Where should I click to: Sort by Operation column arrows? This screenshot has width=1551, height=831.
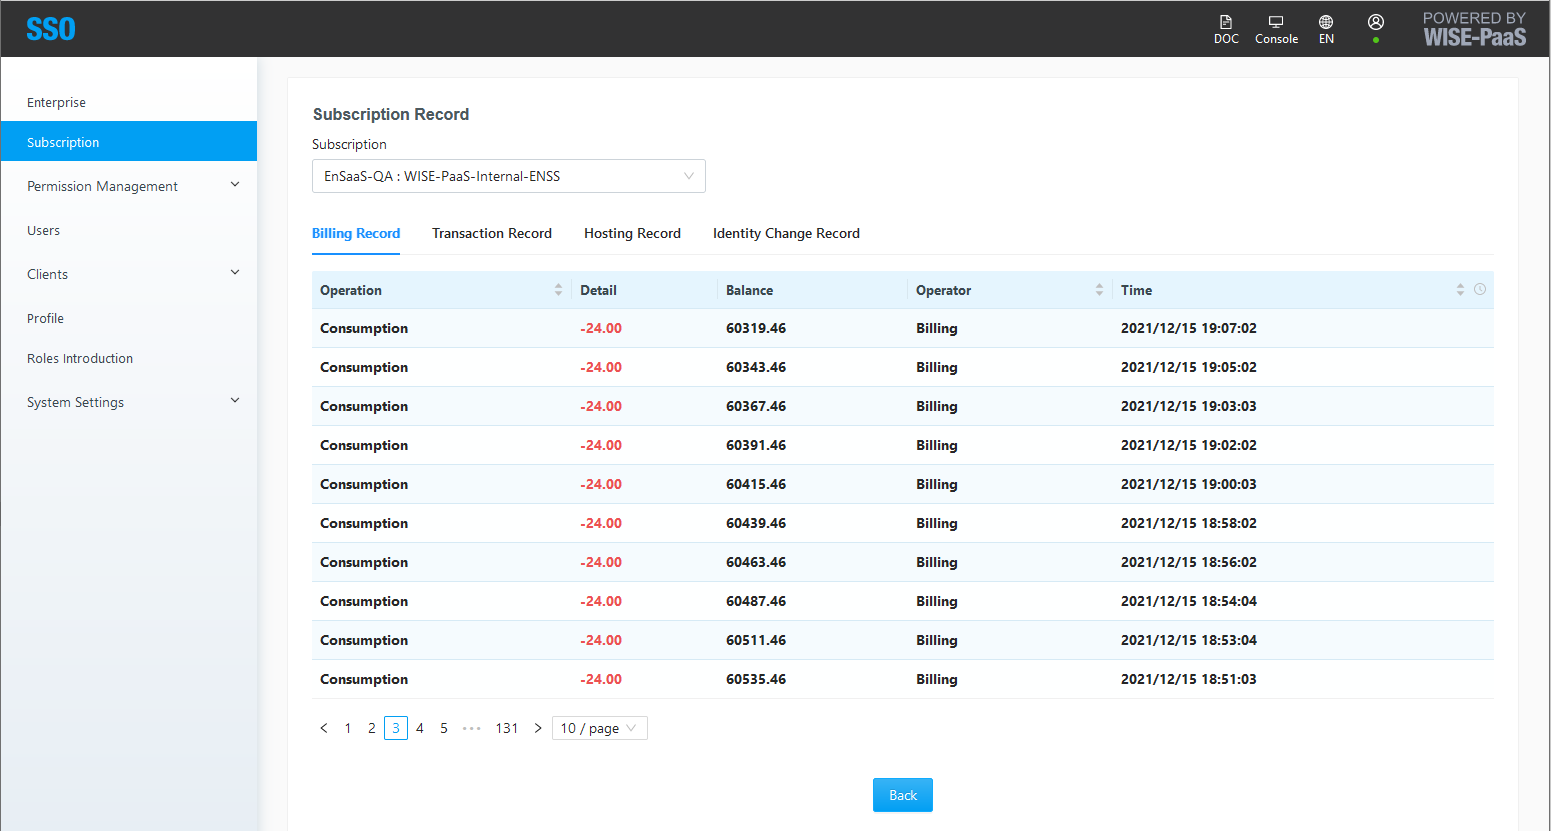click(x=558, y=290)
